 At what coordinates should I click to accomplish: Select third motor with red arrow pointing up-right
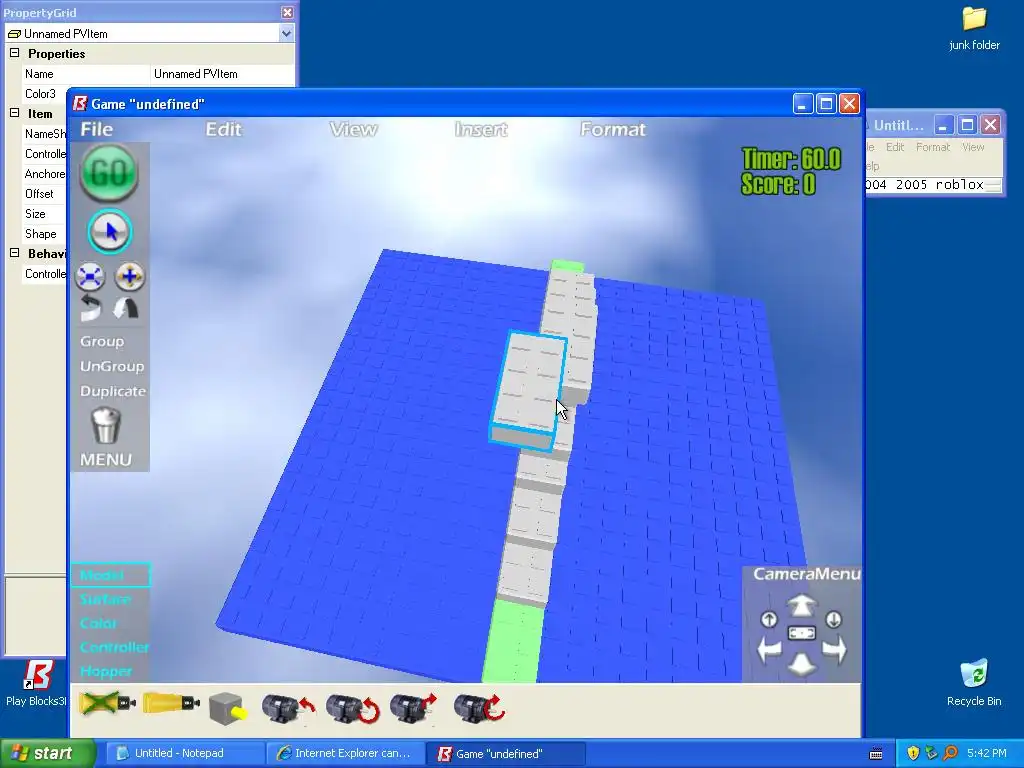pyautogui.click(x=413, y=709)
